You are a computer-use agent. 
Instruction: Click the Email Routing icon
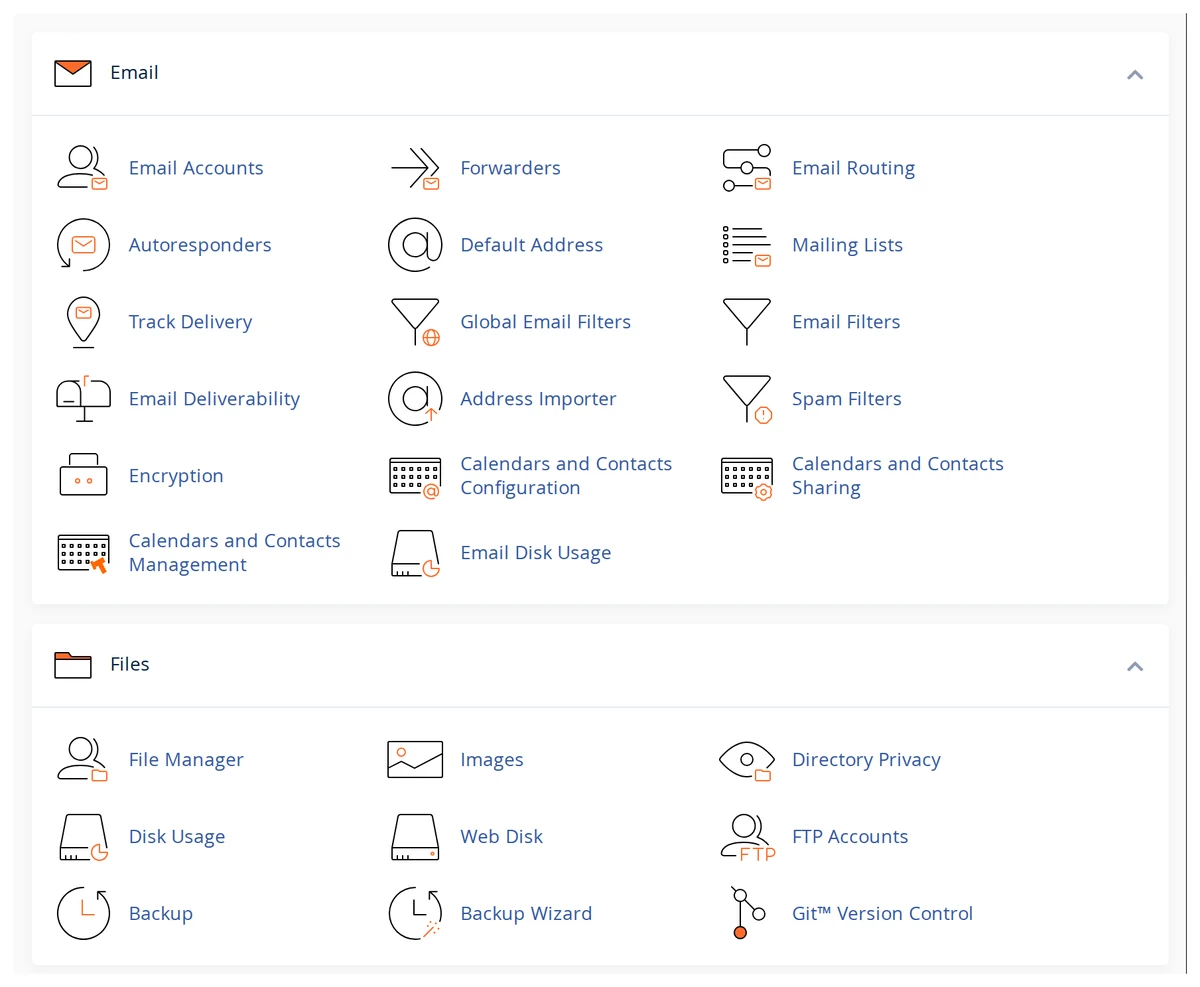click(x=747, y=168)
